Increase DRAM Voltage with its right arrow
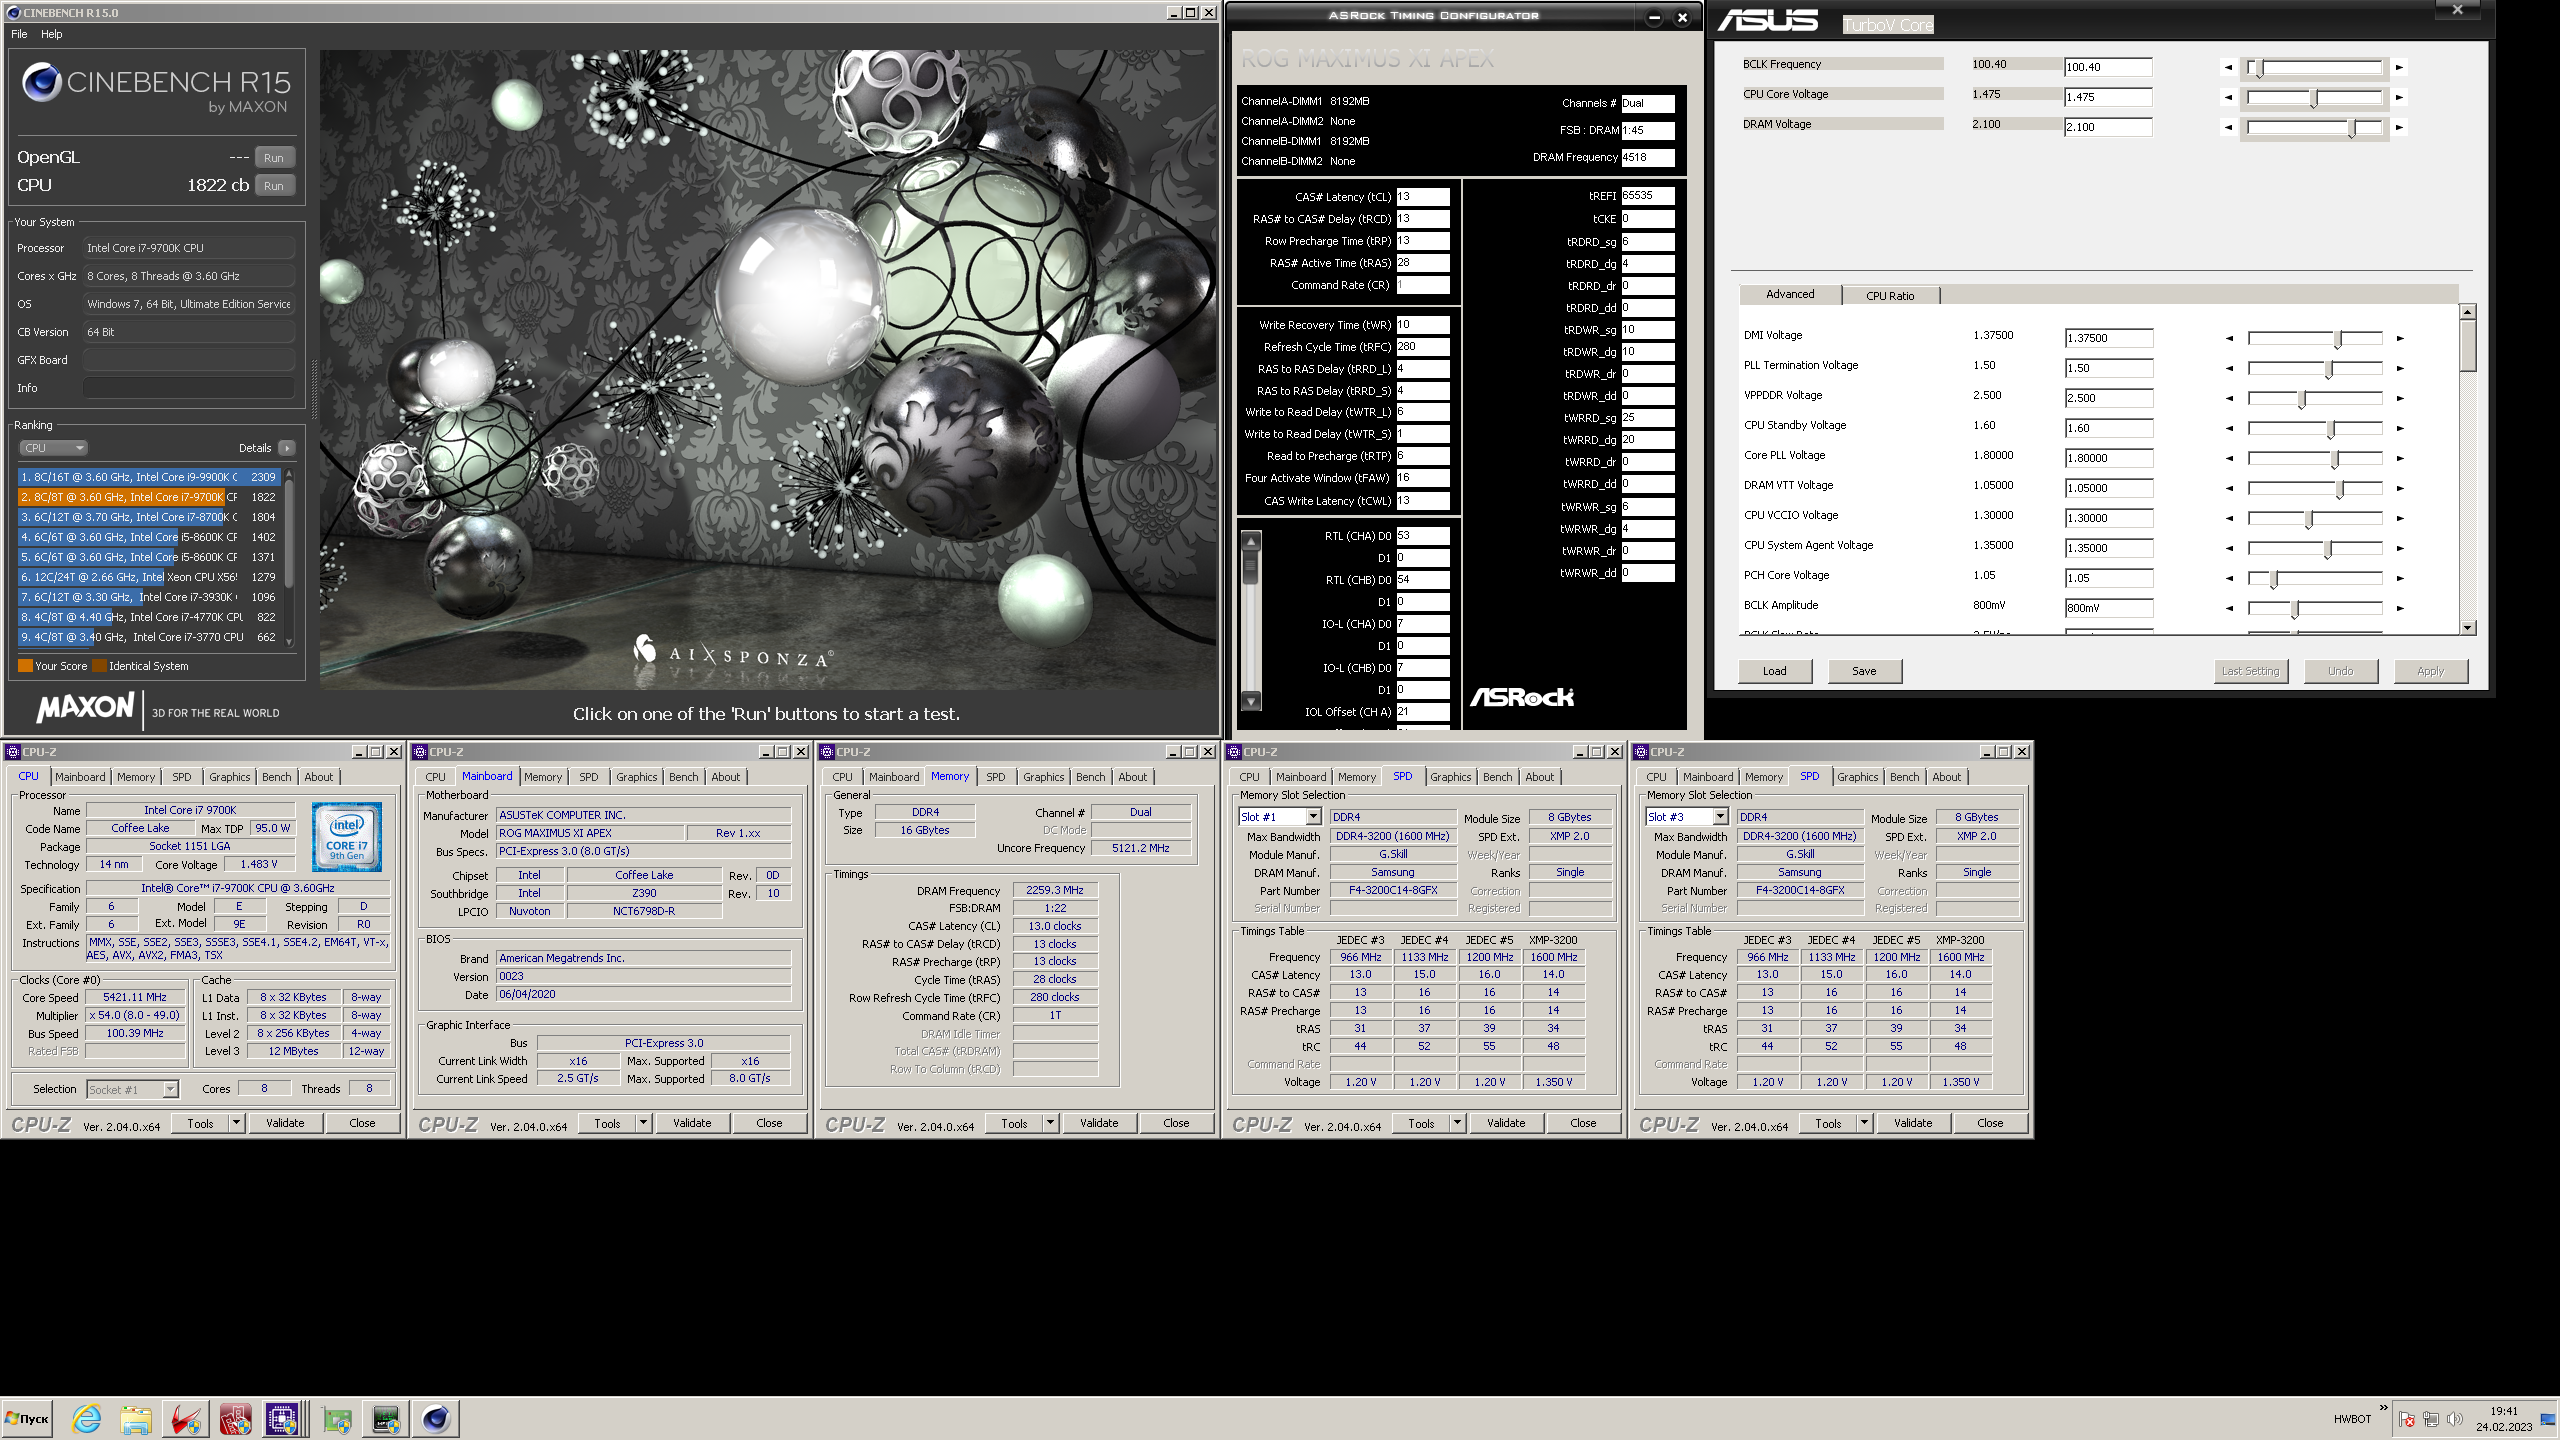The image size is (2560, 1440). tap(2399, 128)
